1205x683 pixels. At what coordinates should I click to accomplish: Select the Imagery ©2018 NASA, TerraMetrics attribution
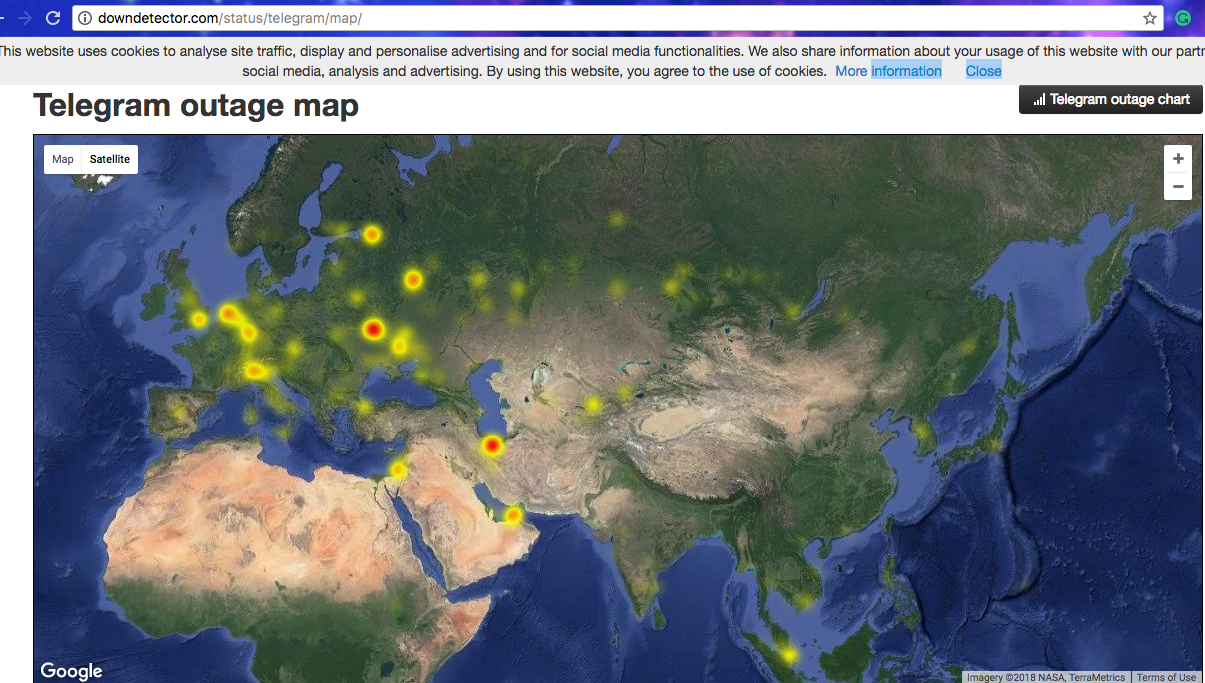tap(1046, 677)
